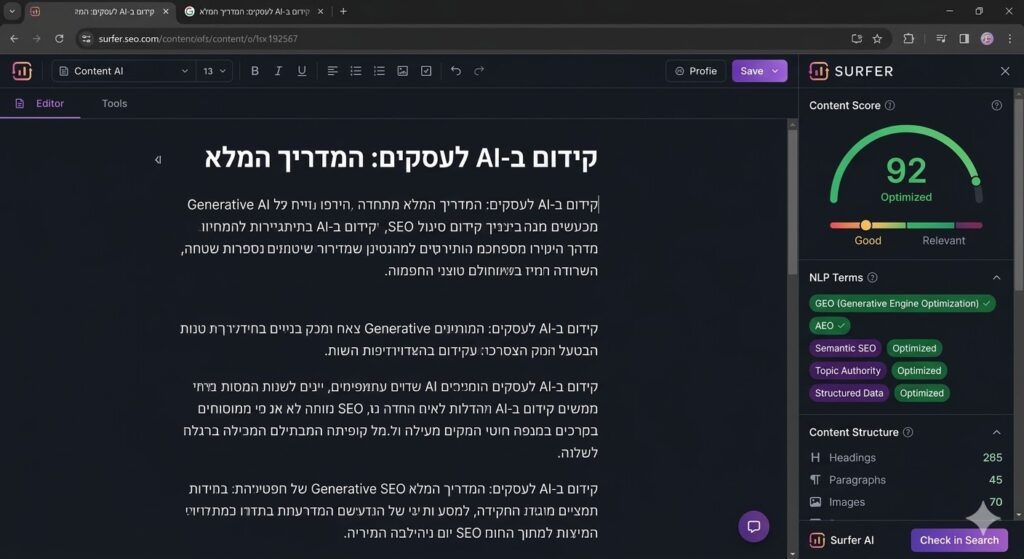
Task: Open the Content AI dropdown
Action: (124, 71)
